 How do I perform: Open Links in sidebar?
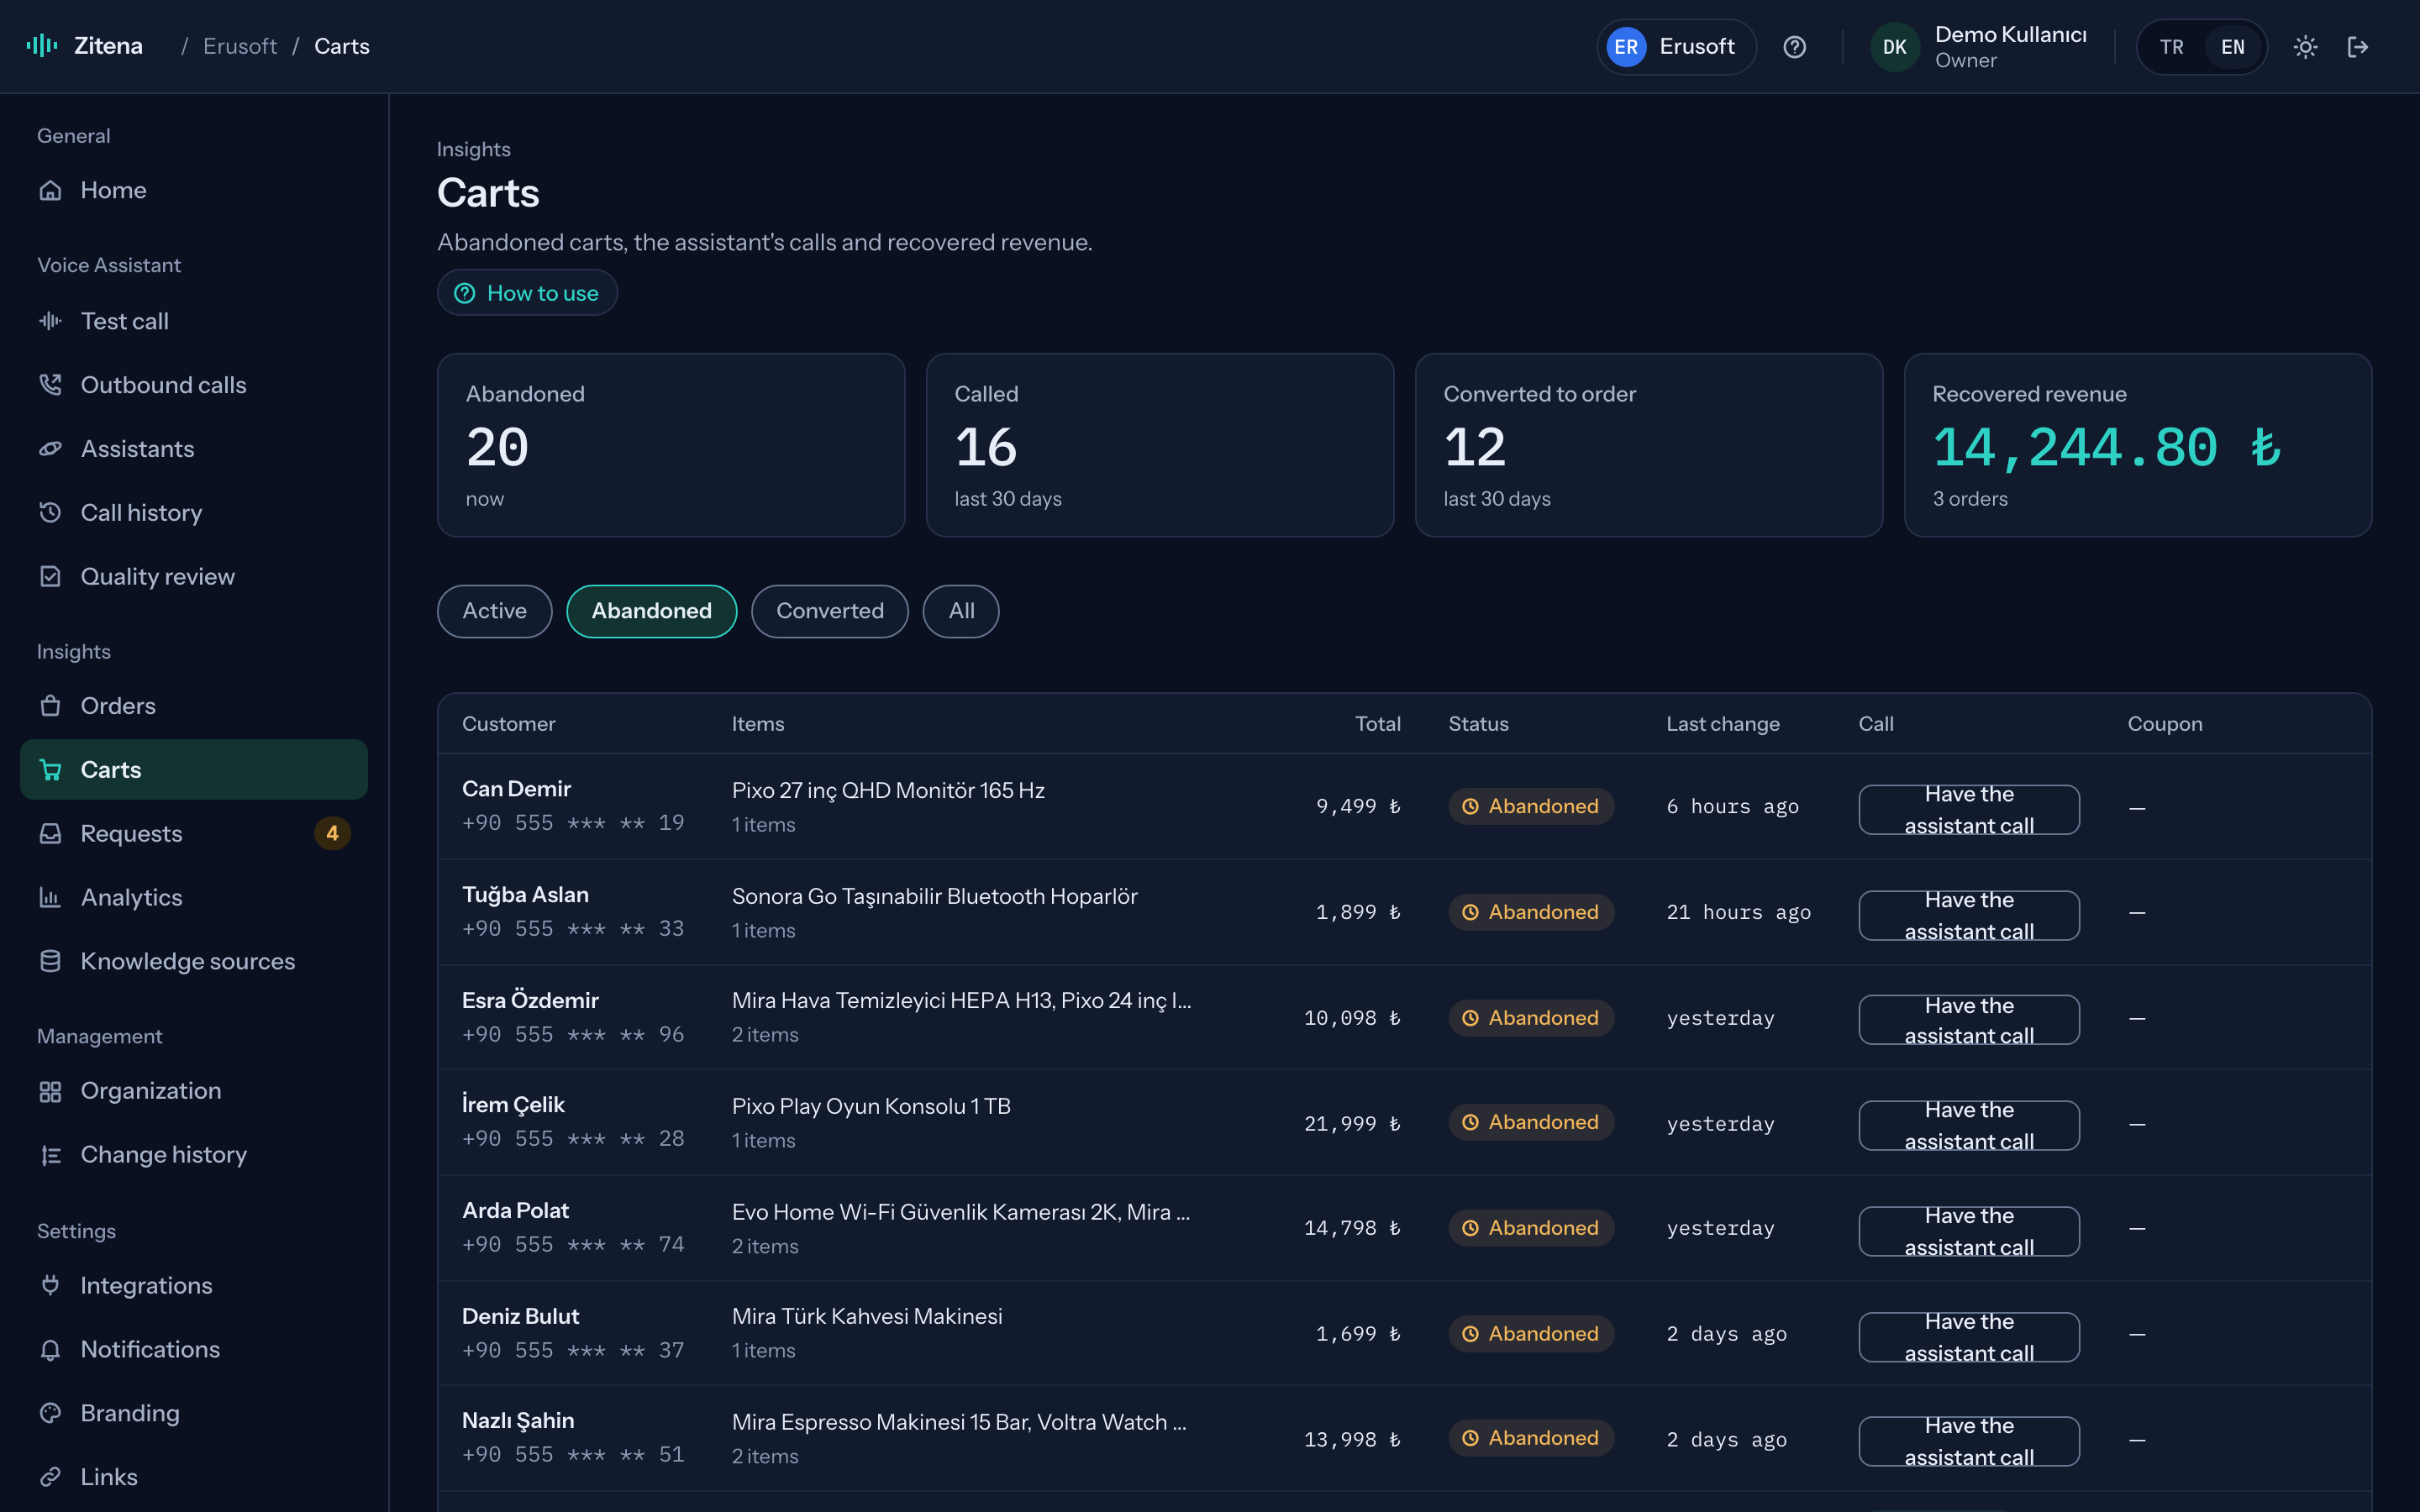(194, 1477)
